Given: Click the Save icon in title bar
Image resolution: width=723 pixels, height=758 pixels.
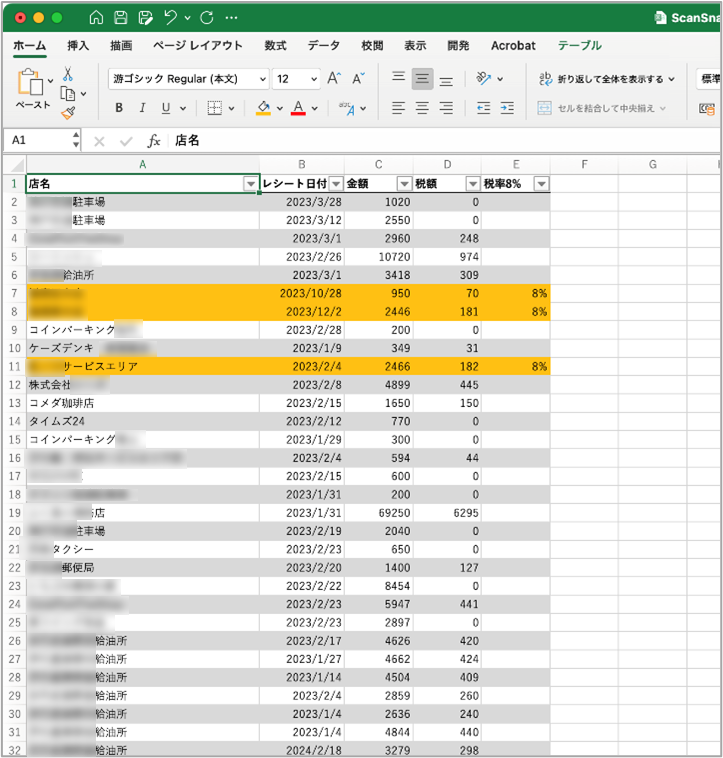Looking at the screenshot, I should click(120, 18).
